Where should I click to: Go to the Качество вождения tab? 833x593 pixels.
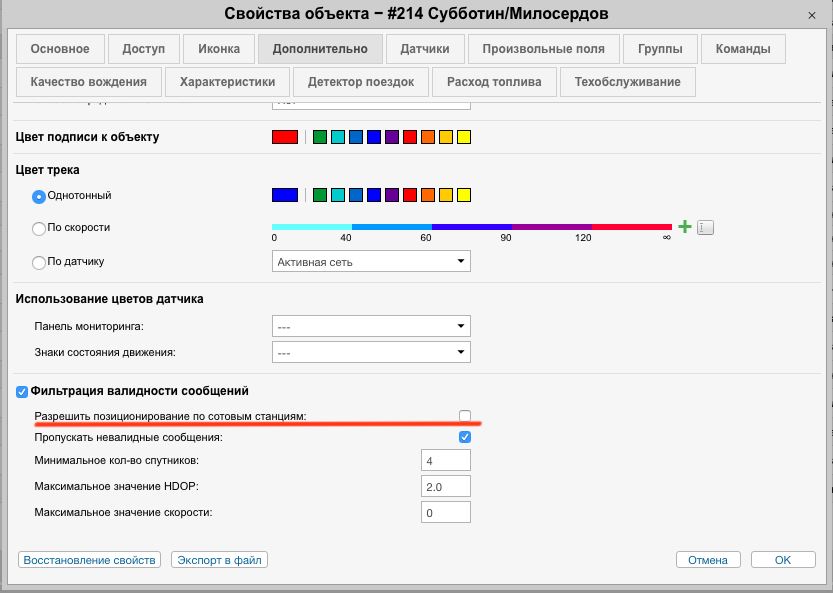point(88,82)
